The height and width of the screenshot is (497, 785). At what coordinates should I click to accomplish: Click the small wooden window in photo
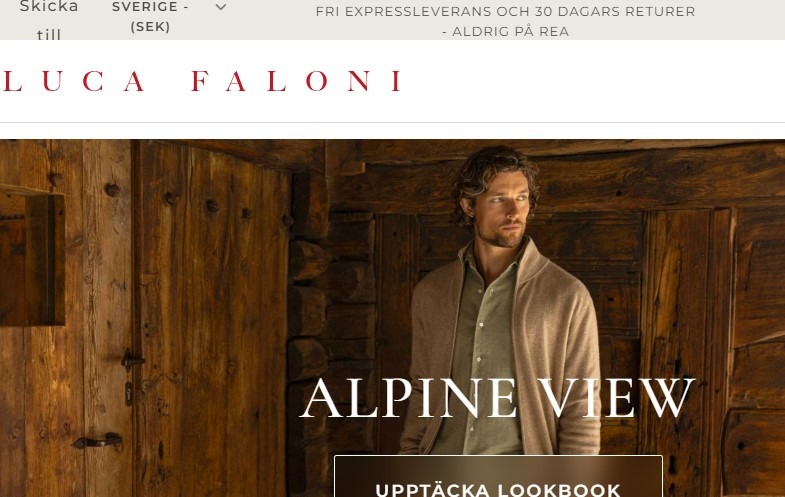32,257
